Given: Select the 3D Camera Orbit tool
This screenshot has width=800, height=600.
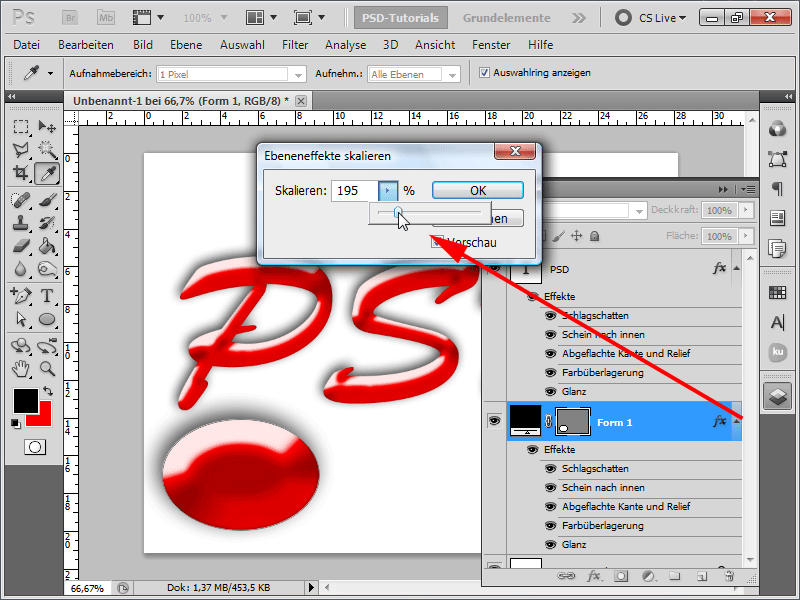Looking at the screenshot, I should tap(47, 345).
